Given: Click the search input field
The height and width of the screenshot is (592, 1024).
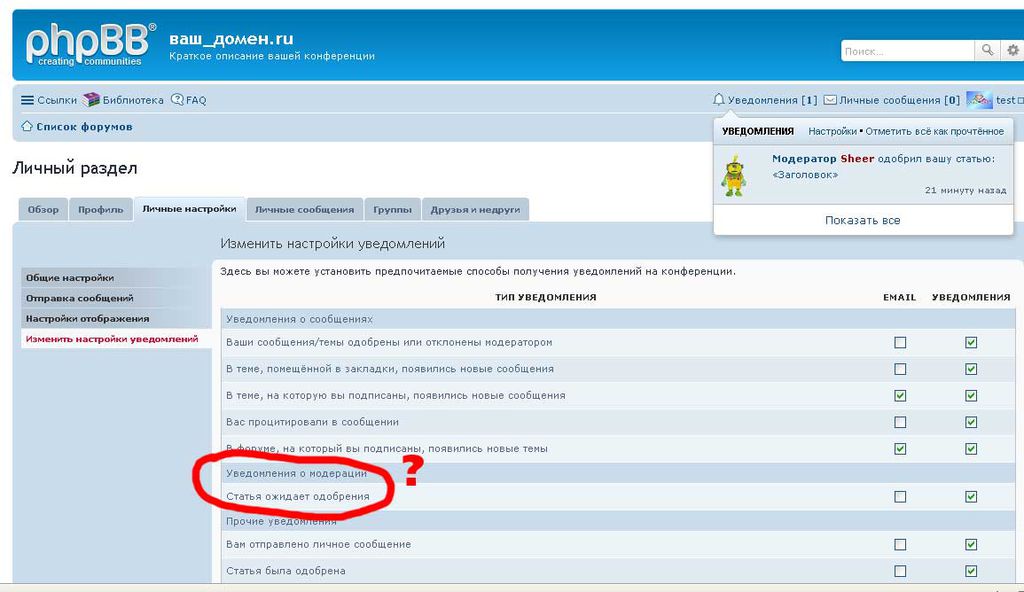Looking at the screenshot, I should click(906, 50).
